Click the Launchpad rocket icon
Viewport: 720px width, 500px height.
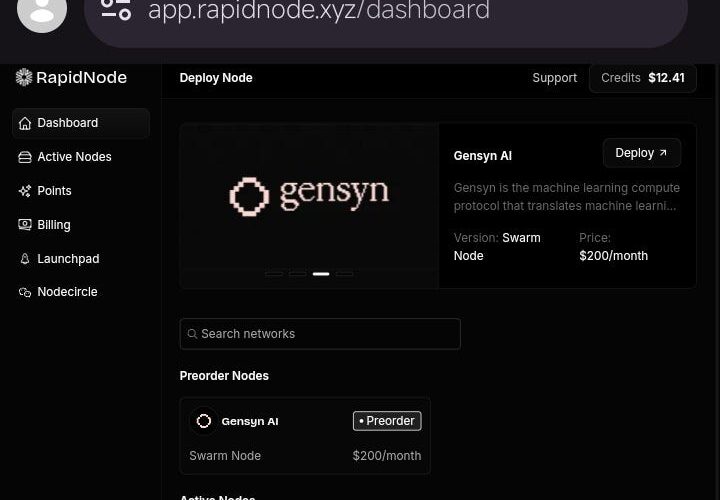click(x=25, y=259)
